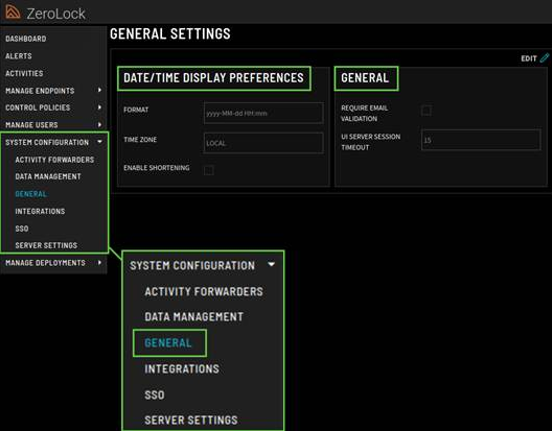Click the Time Zone field showing Local
Screen dimensions: 552x431
[263, 143]
